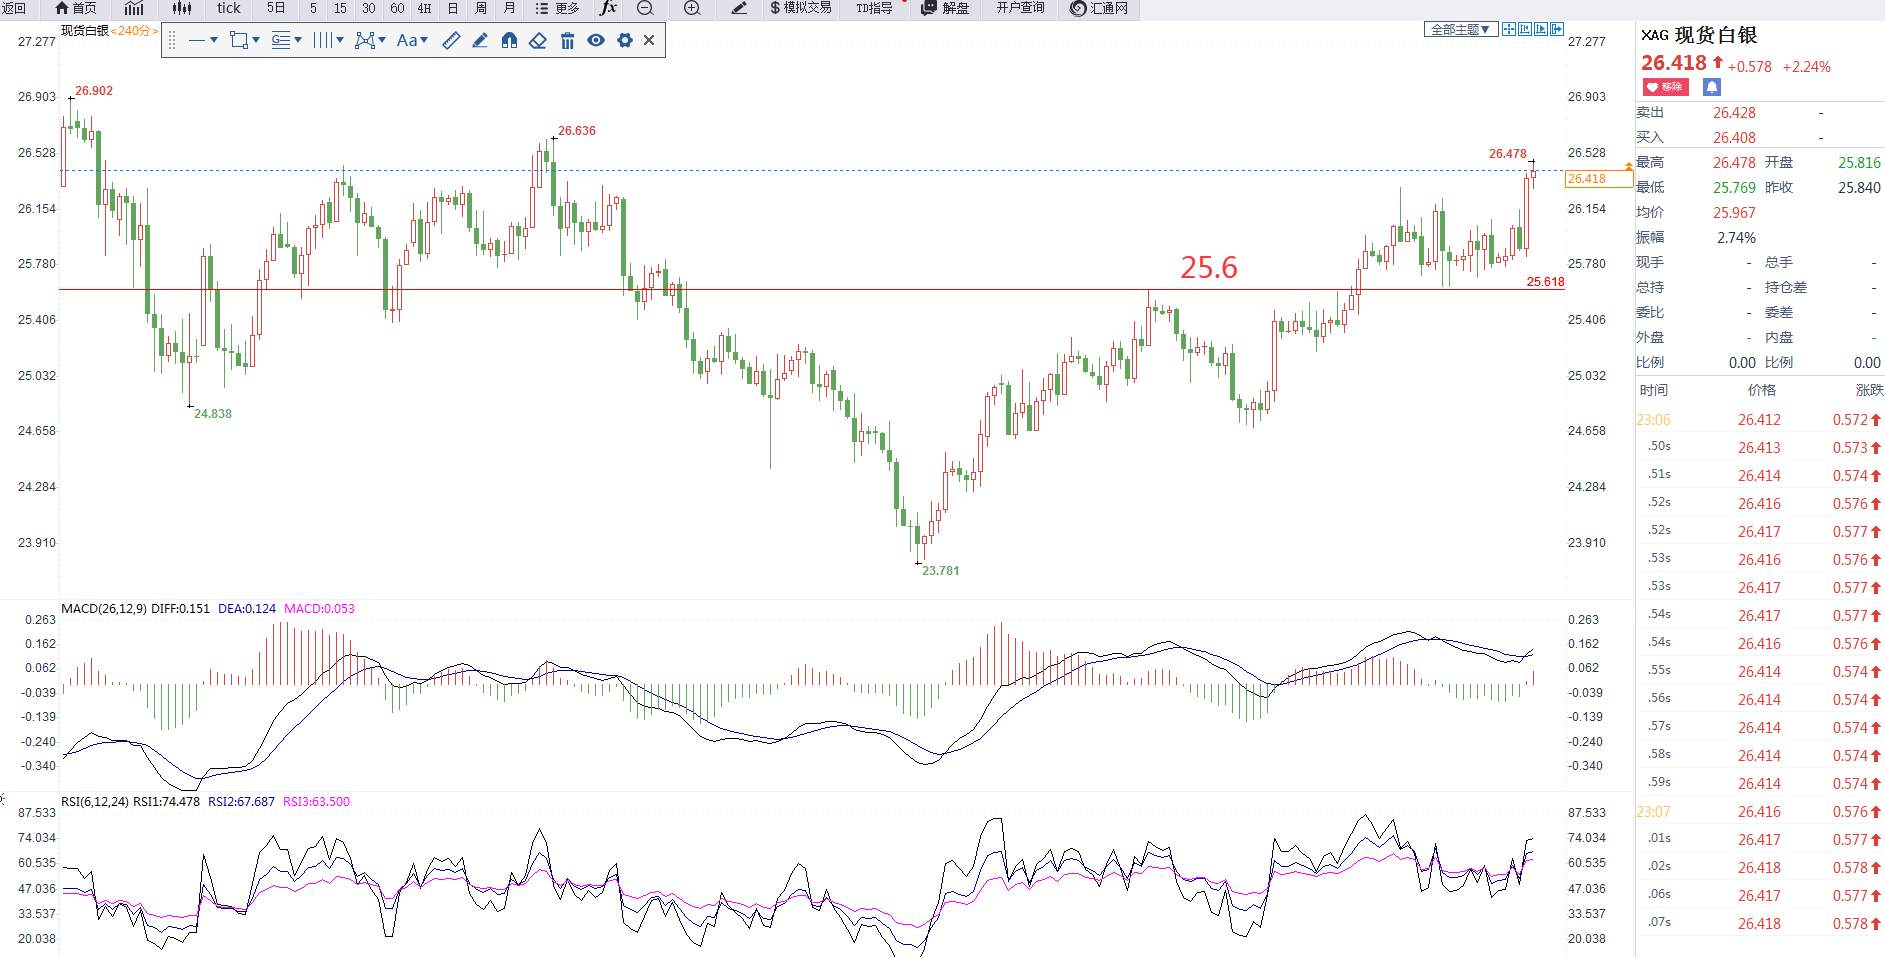
Task: Grab the drawing toolbar drag handle
Action: click(172, 40)
